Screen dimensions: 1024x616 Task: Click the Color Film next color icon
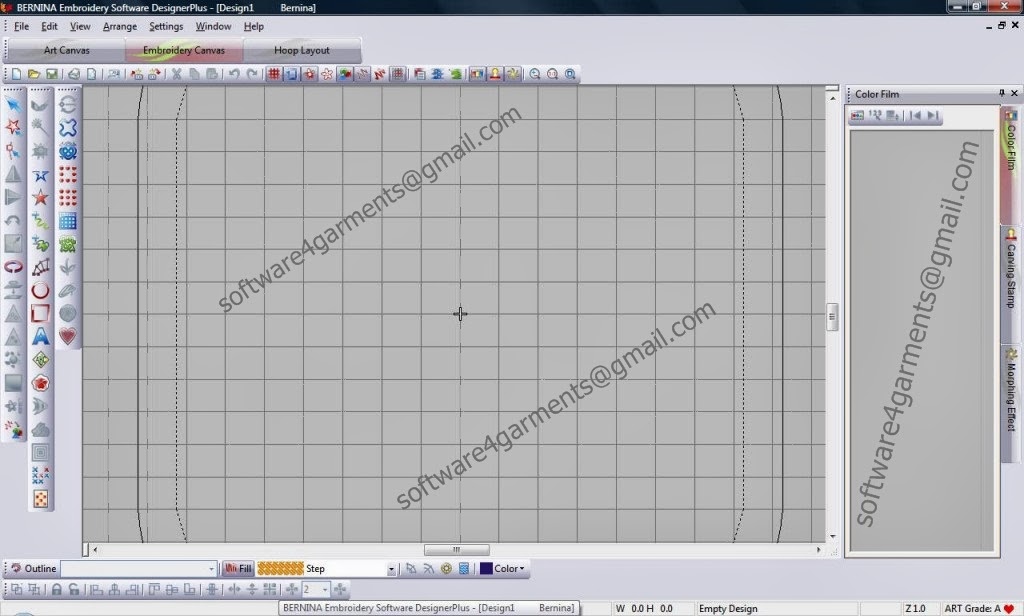(932, 116)
